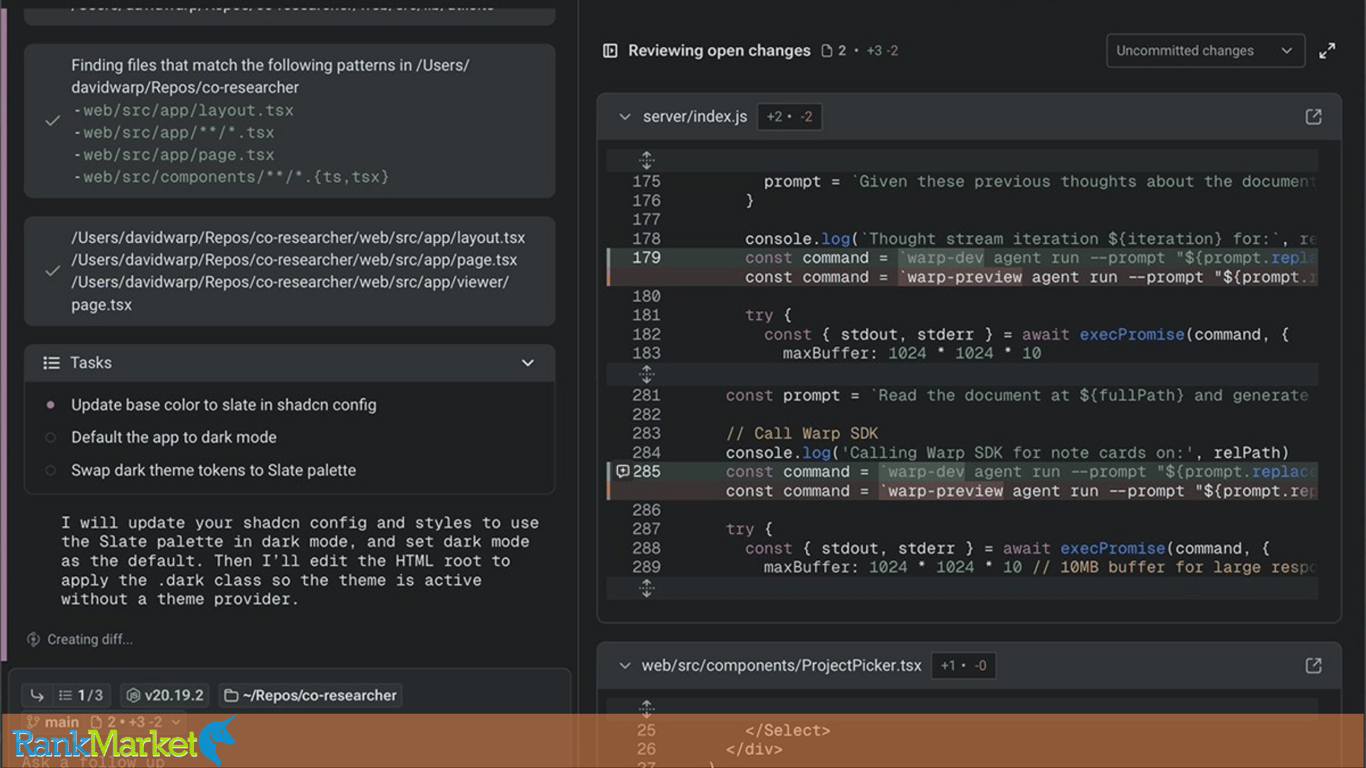The width and height of the screenshot is (1366, 768).
Task: Click line number 289 in the diff
Action: click(646, 567)
